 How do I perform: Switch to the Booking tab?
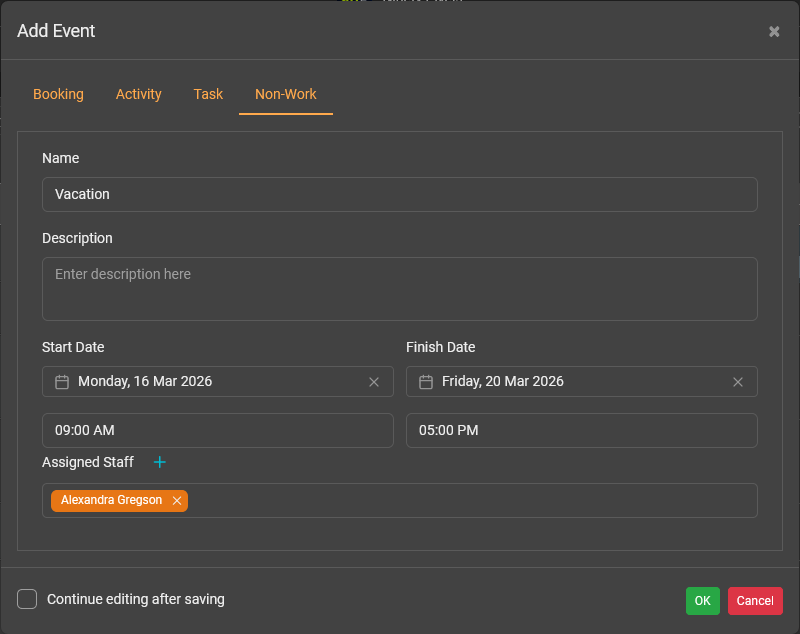[58, 94]
